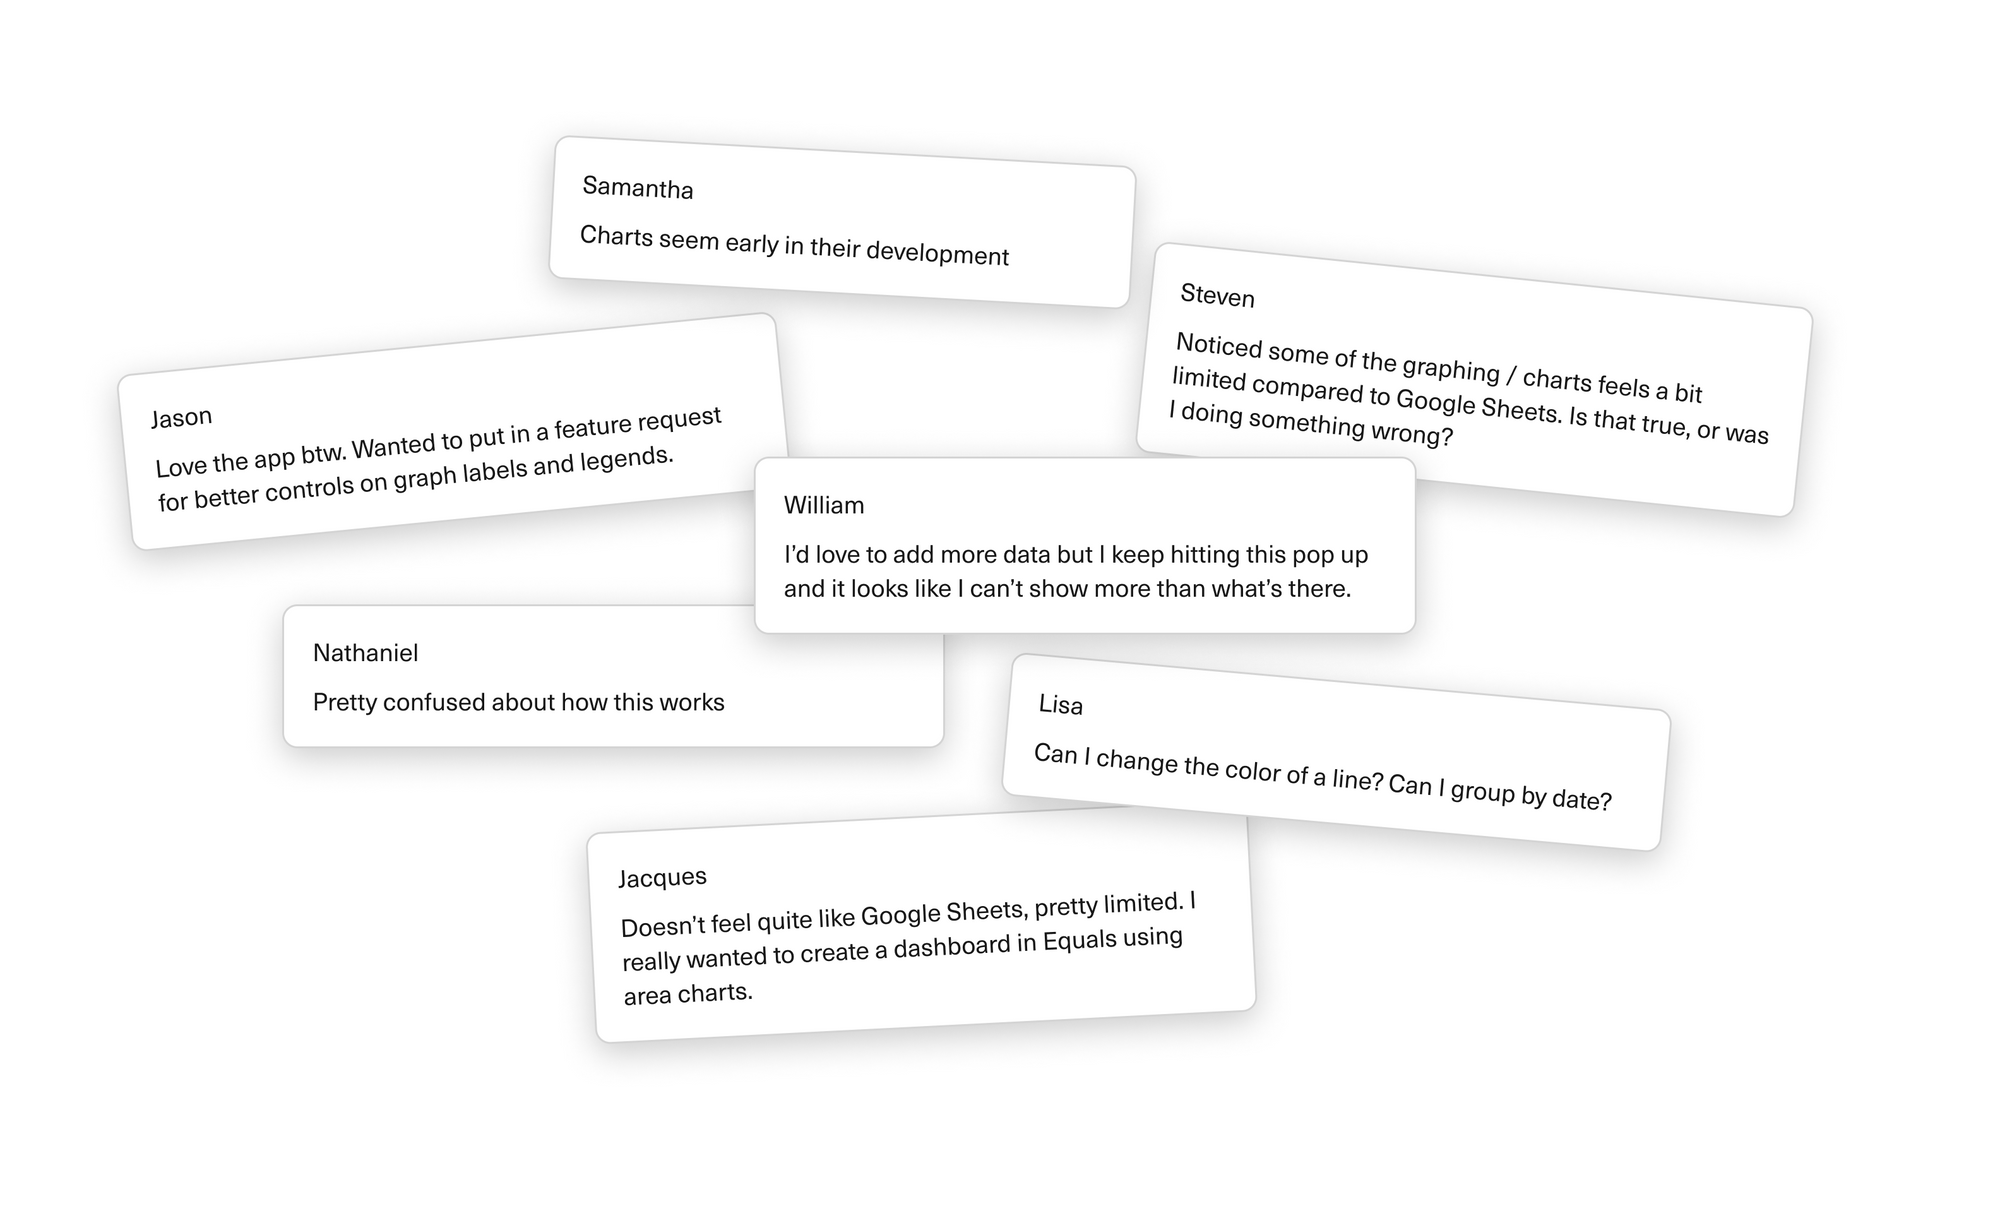This screenshot has width=2000, height=1220.
Task: Click the text "area charts." in Jacques's card
Action: pyautogui.click(x=688, y=995)
